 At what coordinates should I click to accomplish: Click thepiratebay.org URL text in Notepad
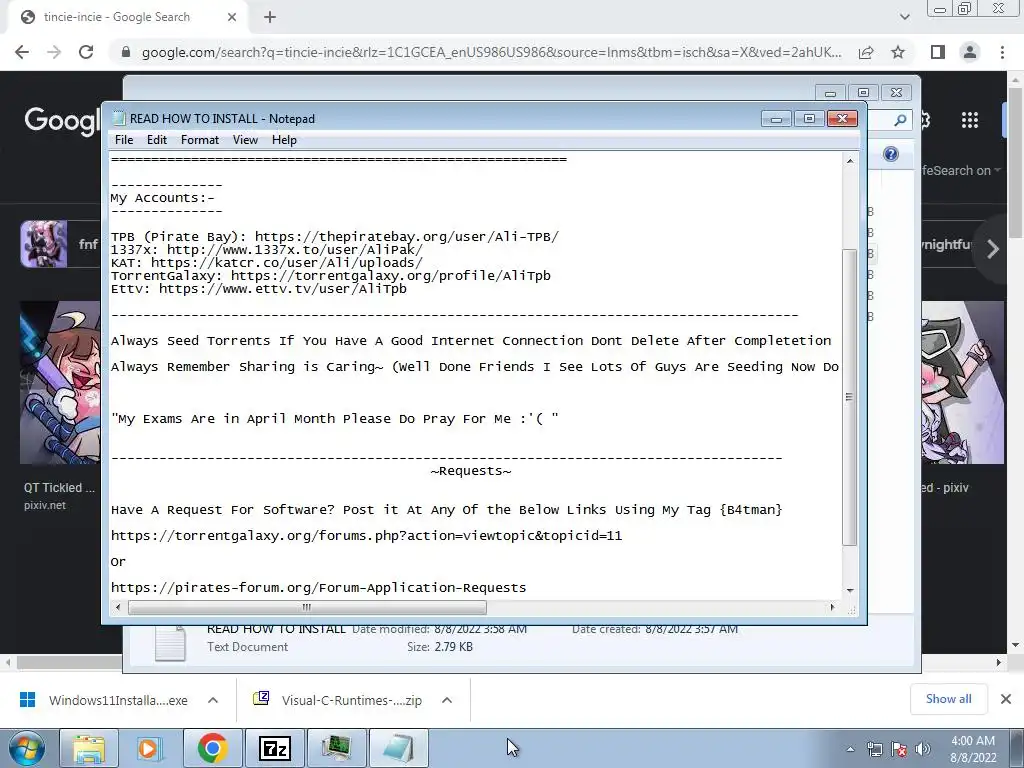click(406, 237)
